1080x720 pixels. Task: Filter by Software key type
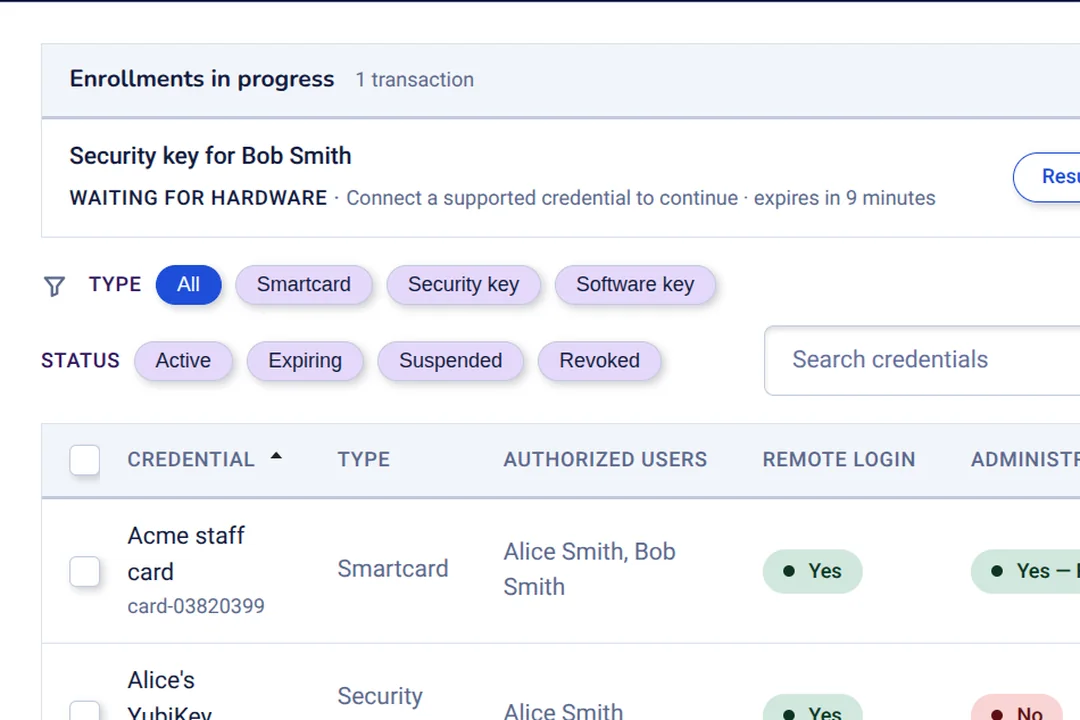(x=635, y=285)
